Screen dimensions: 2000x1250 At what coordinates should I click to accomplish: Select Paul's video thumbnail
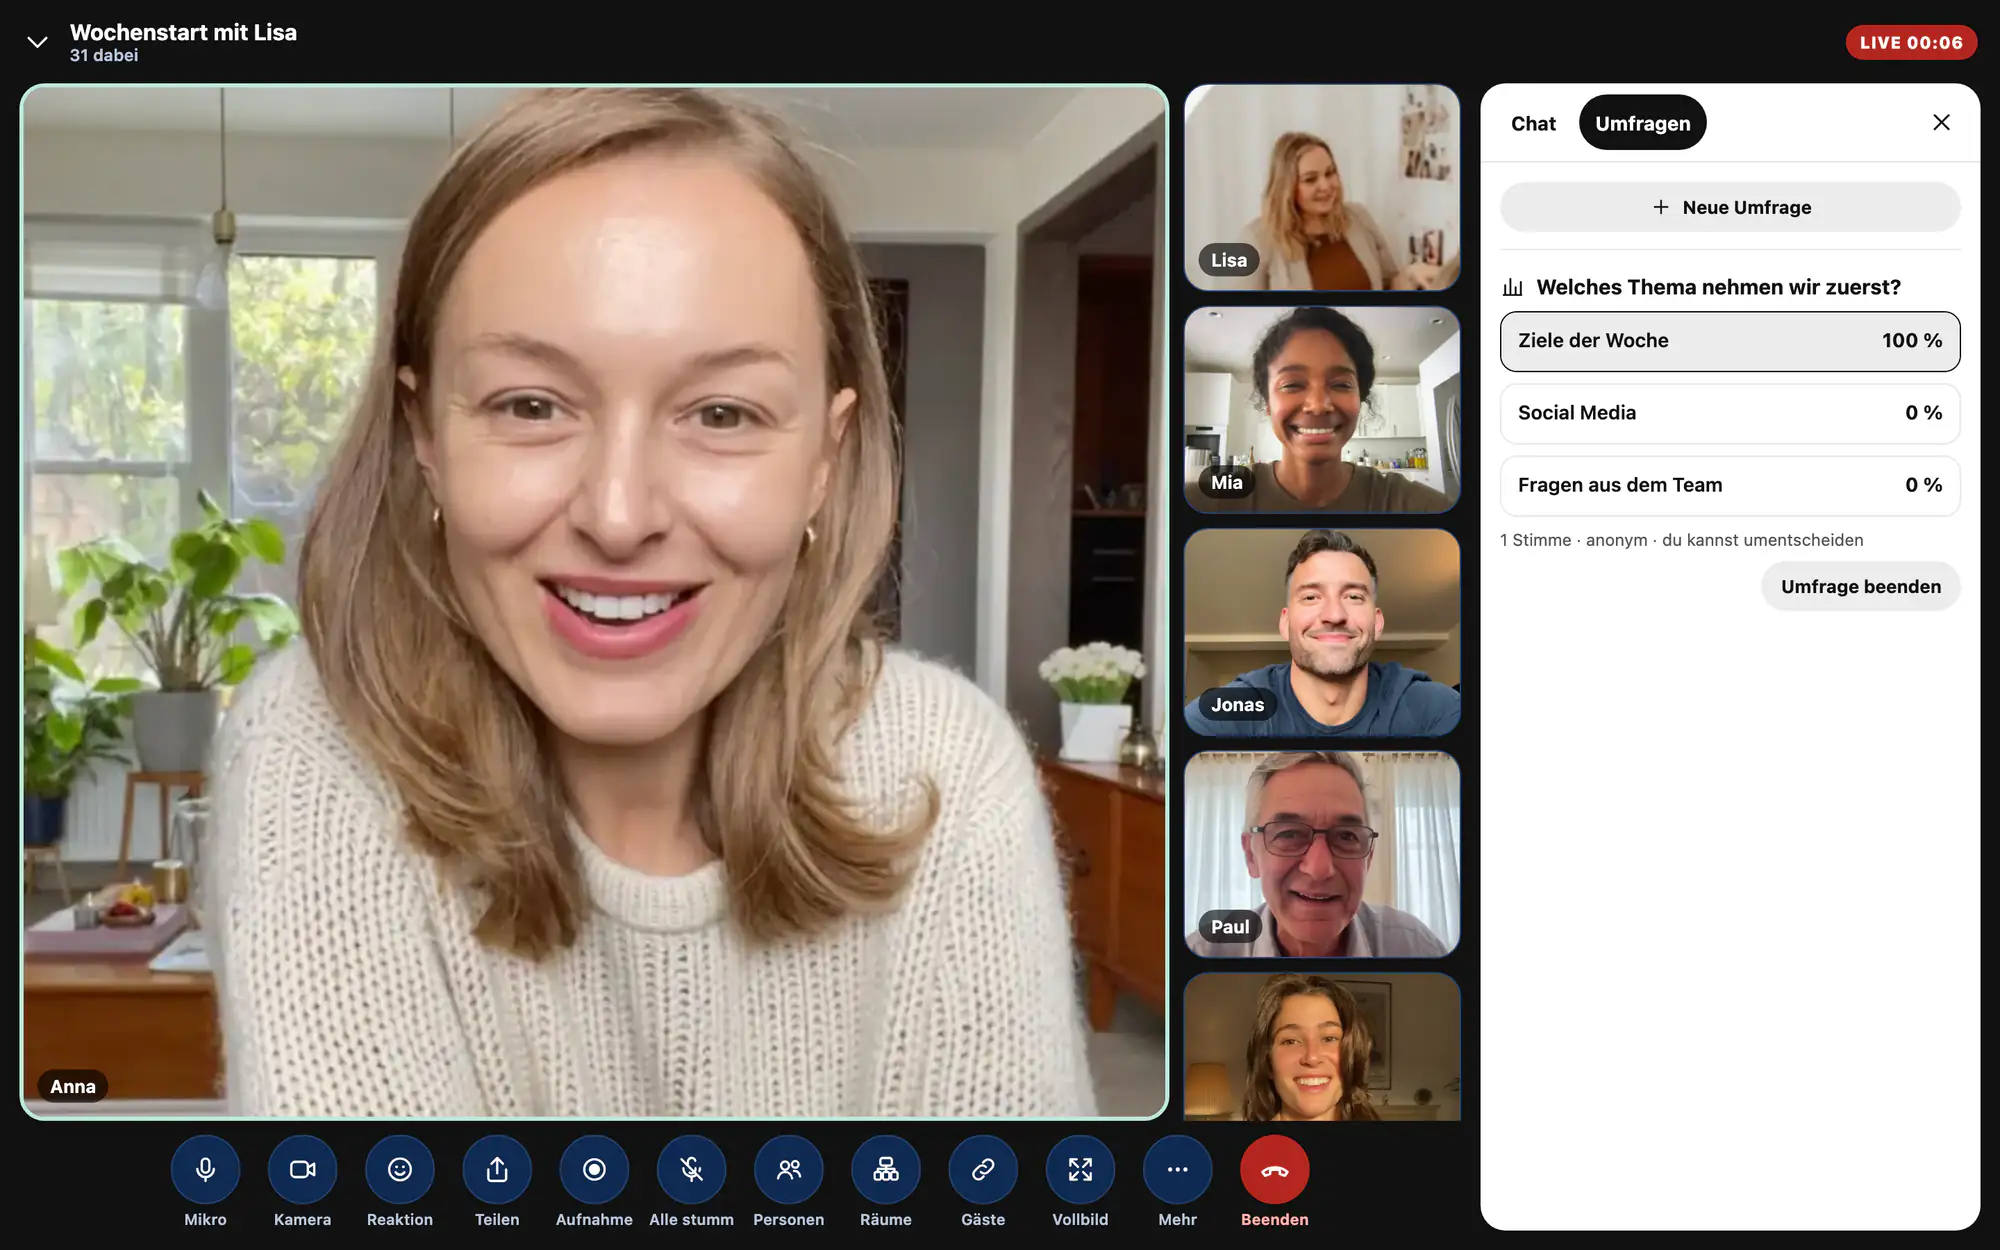[x=1322, y=855]
